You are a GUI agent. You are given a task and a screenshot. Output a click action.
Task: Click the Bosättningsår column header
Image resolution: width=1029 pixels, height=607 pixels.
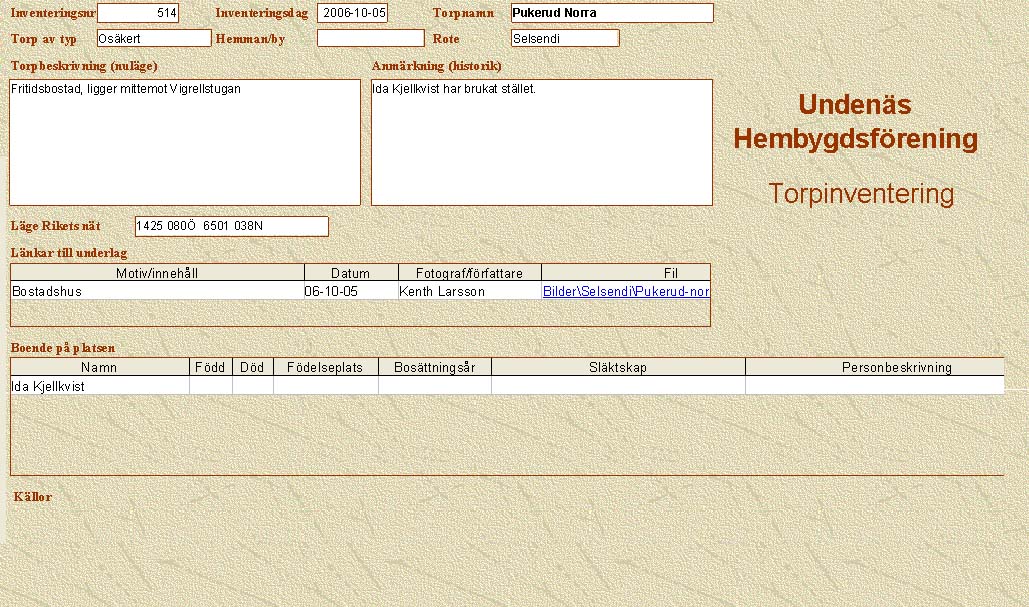(x=434, y=367)
